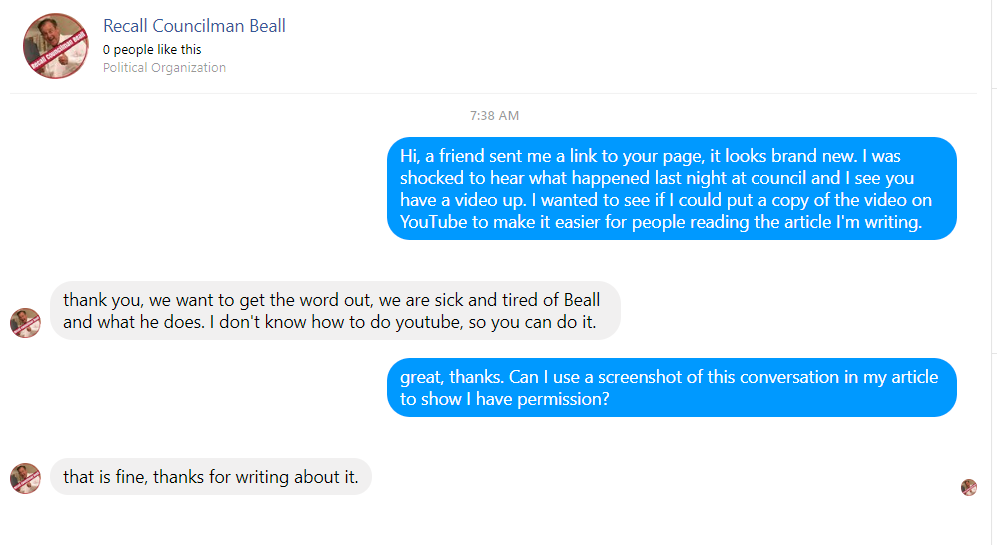Click the avatar beside the "sick and tired" message
This screenshot has width=997, height=545.
[x=25, y=323]
